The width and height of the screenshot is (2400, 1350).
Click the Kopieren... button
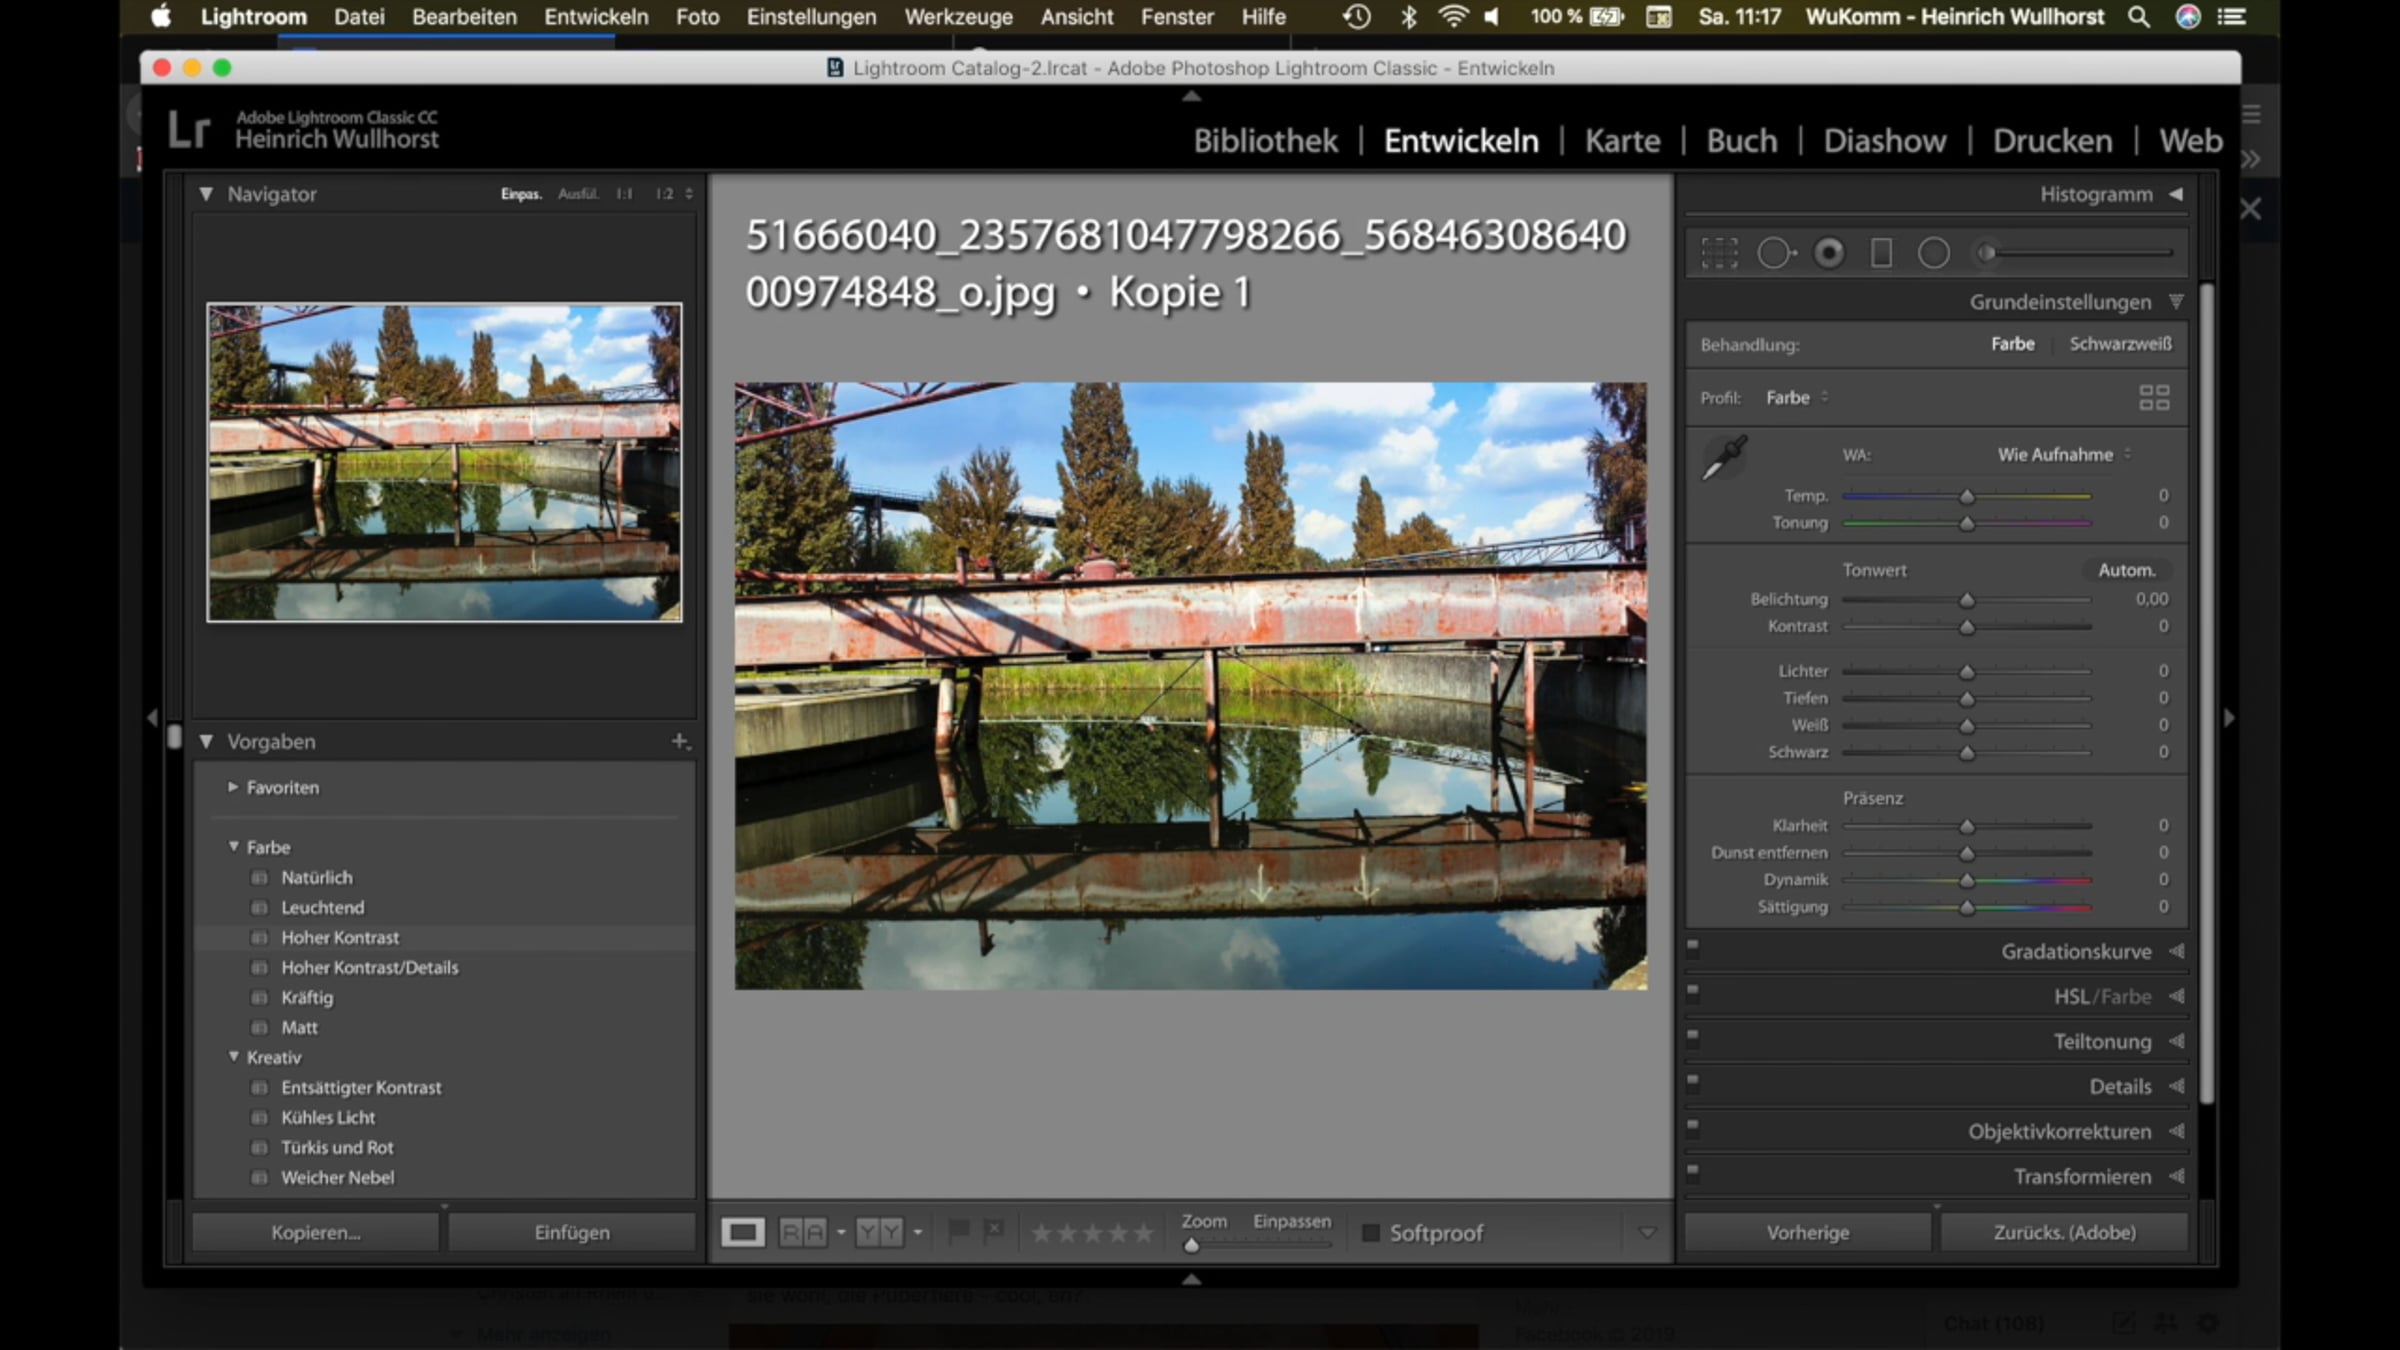(315, 1233)
